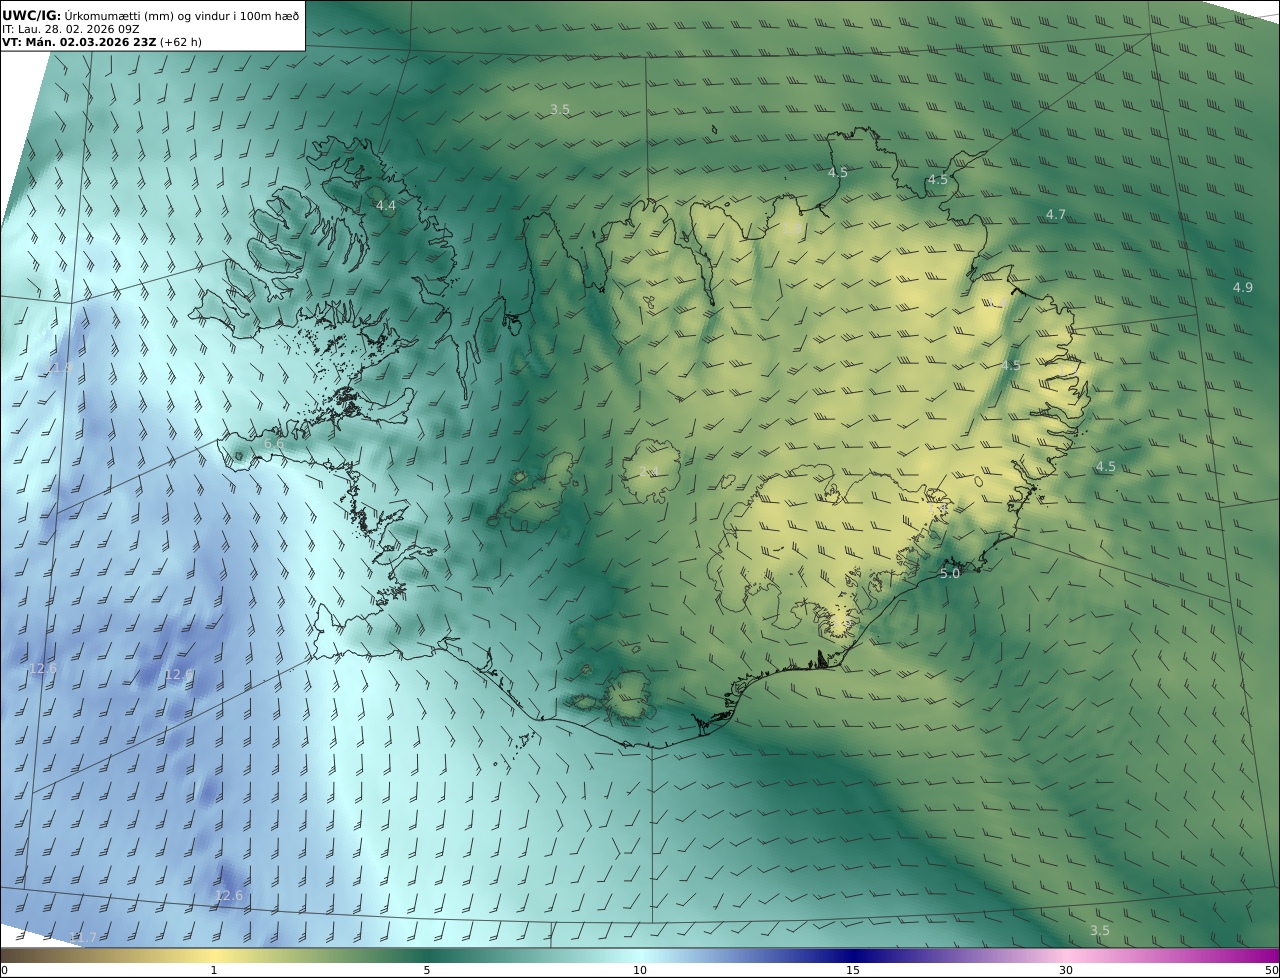Click the '11.7' value label
Viewport: 1280px width, 978px height.
tap(83, 938)
